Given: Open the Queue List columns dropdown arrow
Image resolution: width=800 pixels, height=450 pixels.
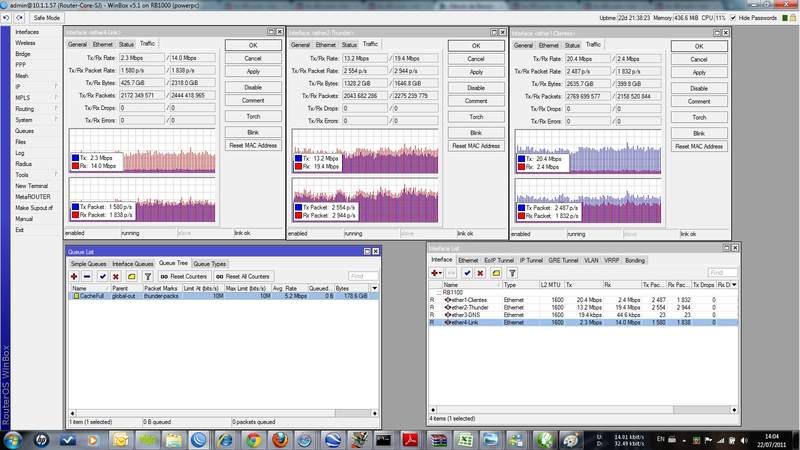Looking at the screenshot, I should click(374, 288).
